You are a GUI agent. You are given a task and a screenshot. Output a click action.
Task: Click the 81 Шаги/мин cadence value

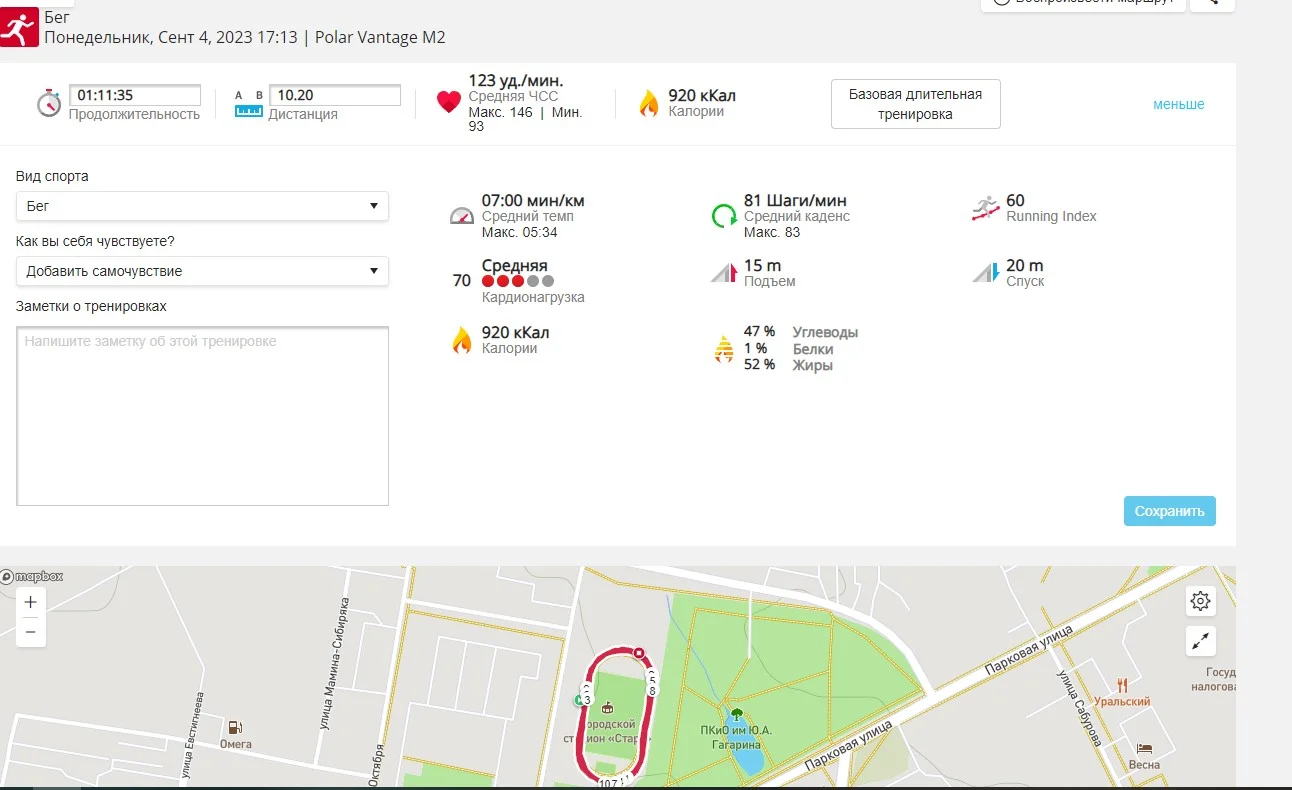pos(795,200)
